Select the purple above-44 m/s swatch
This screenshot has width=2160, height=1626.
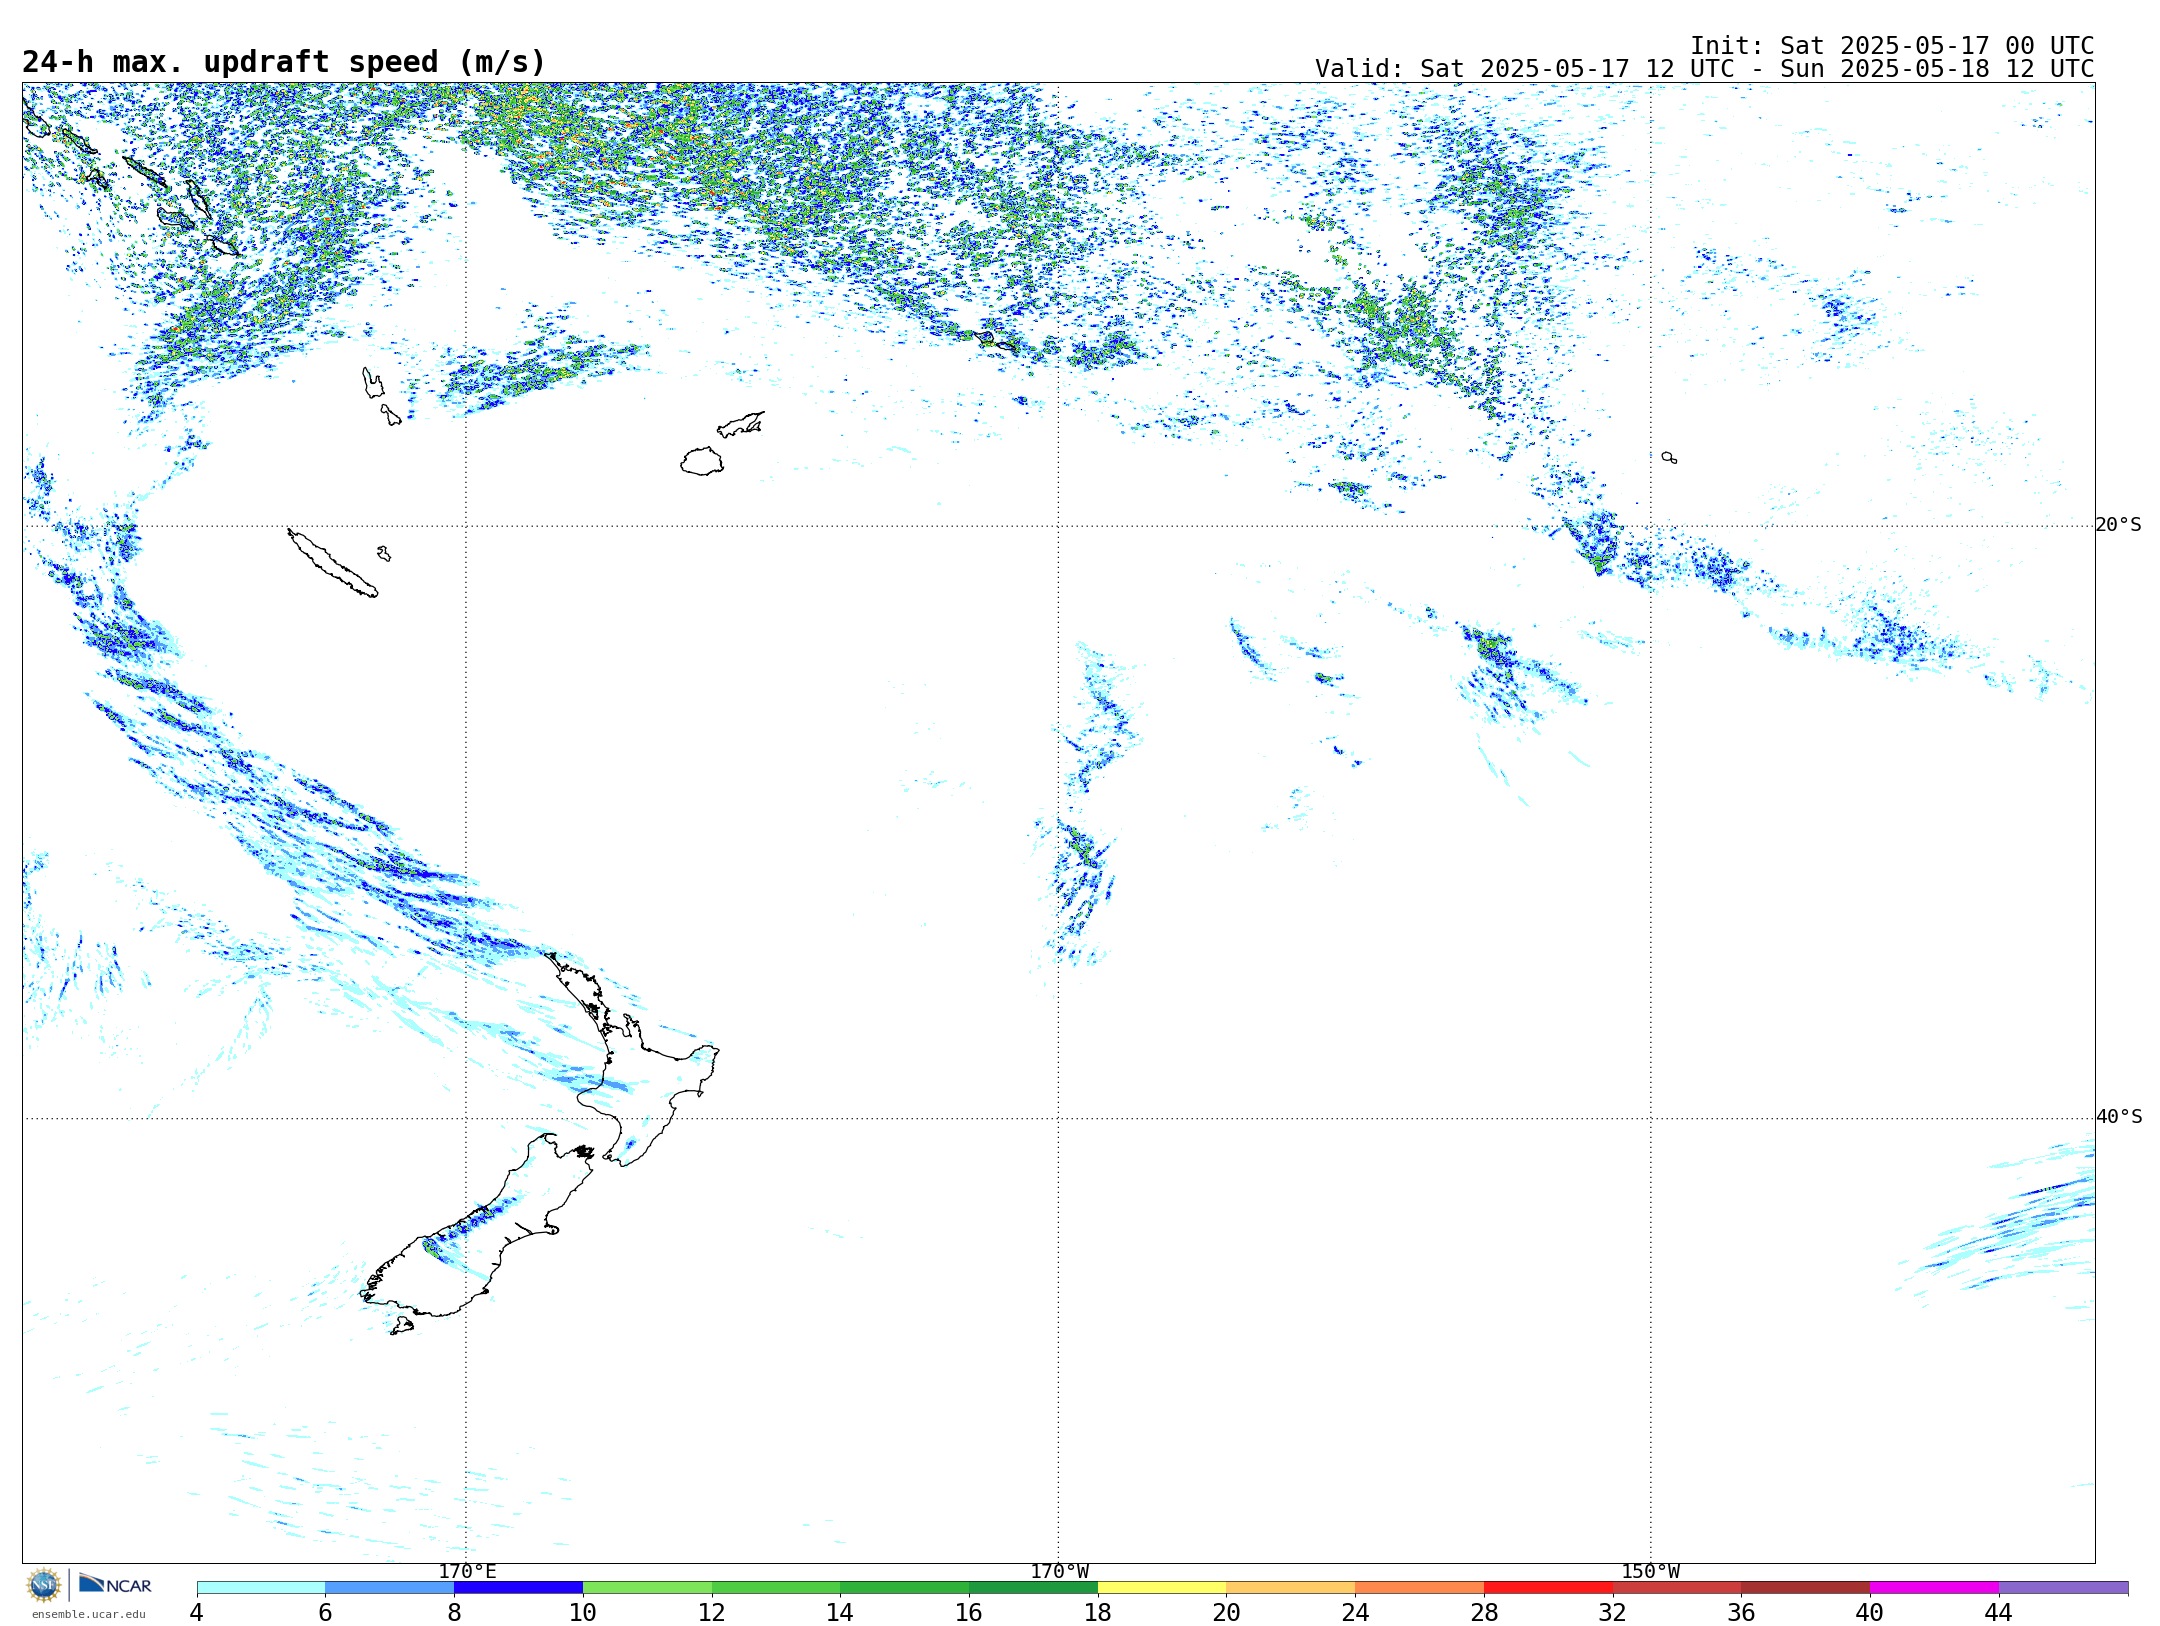pyautogui.click(x=2064, y=1588)
